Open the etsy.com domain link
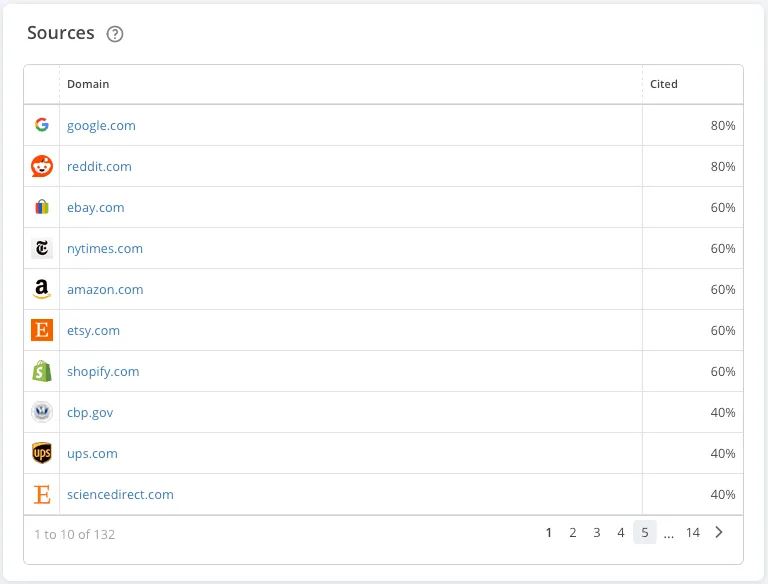The height and width of the screenshot is (584, 768). [x=93, y=331]
